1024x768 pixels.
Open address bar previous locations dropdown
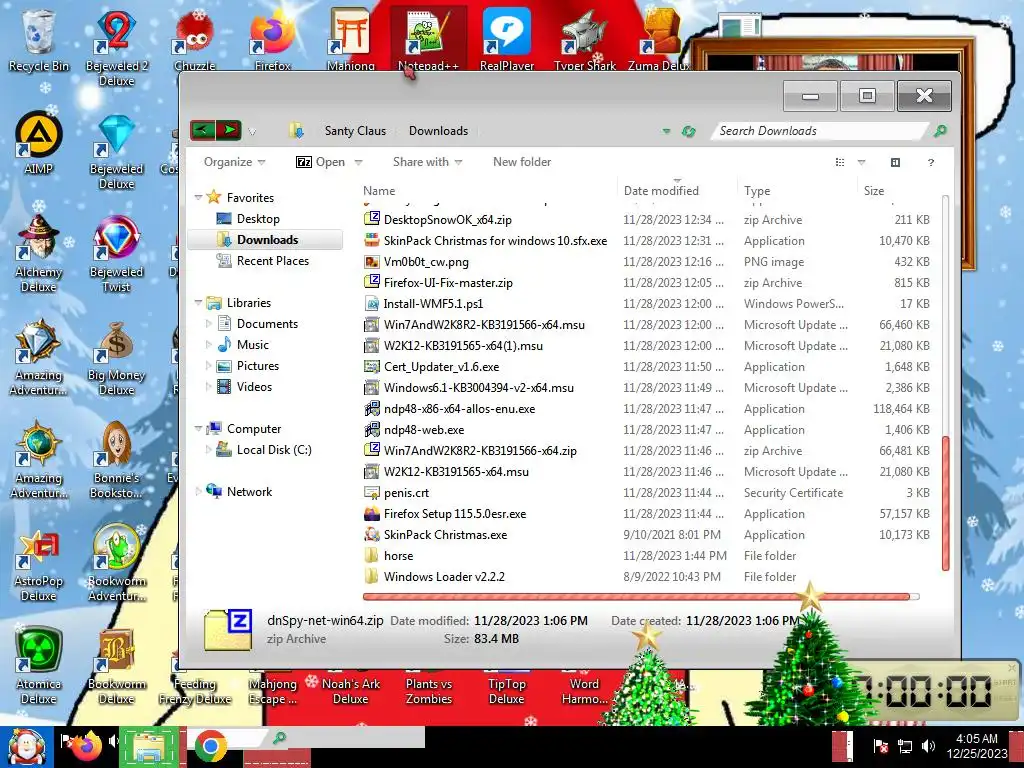click(666, 131)
